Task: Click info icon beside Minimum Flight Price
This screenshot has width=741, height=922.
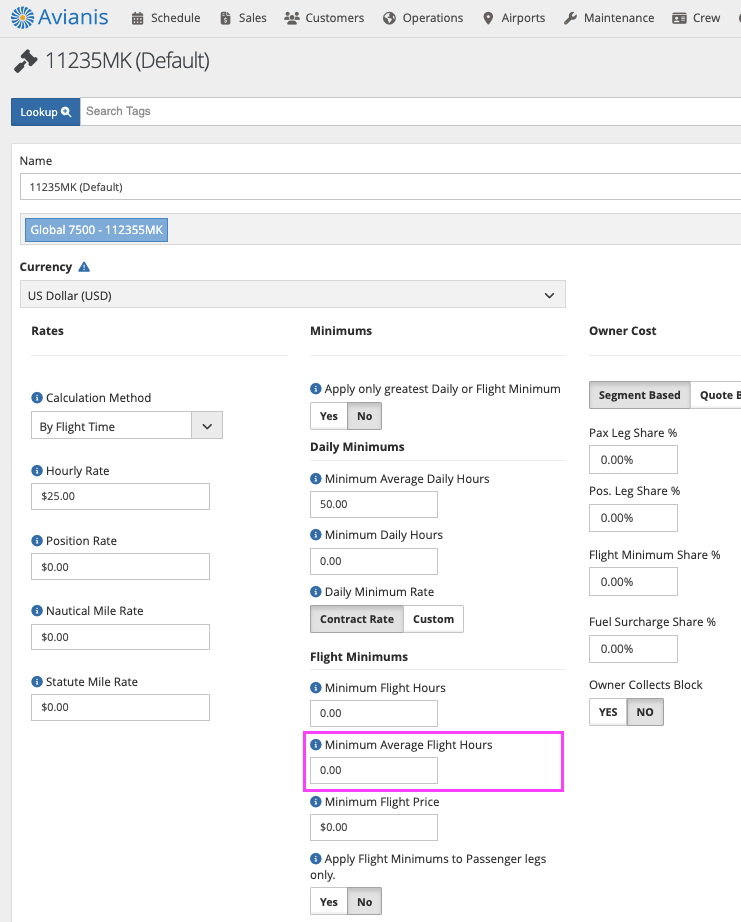Action: (x=316, y=802)
